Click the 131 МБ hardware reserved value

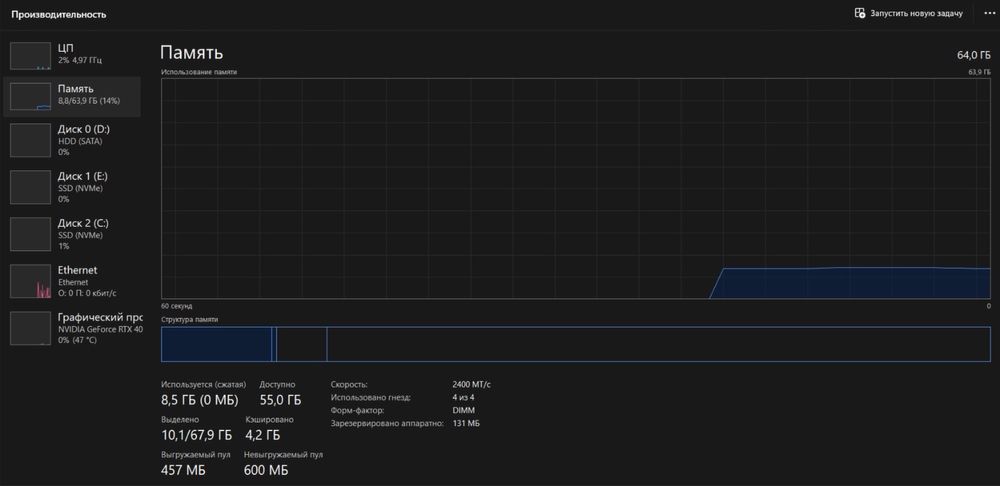pyautogui.click(x=466, y=423)
